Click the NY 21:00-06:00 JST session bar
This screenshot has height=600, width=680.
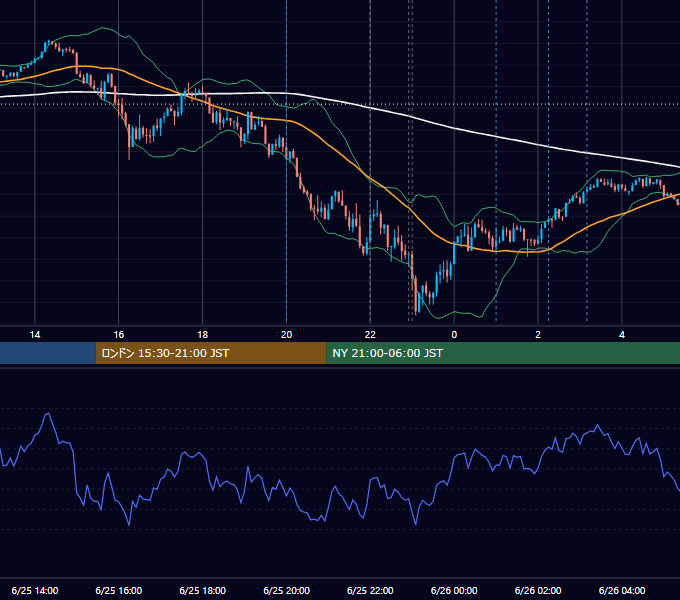[x=503, y=353]
